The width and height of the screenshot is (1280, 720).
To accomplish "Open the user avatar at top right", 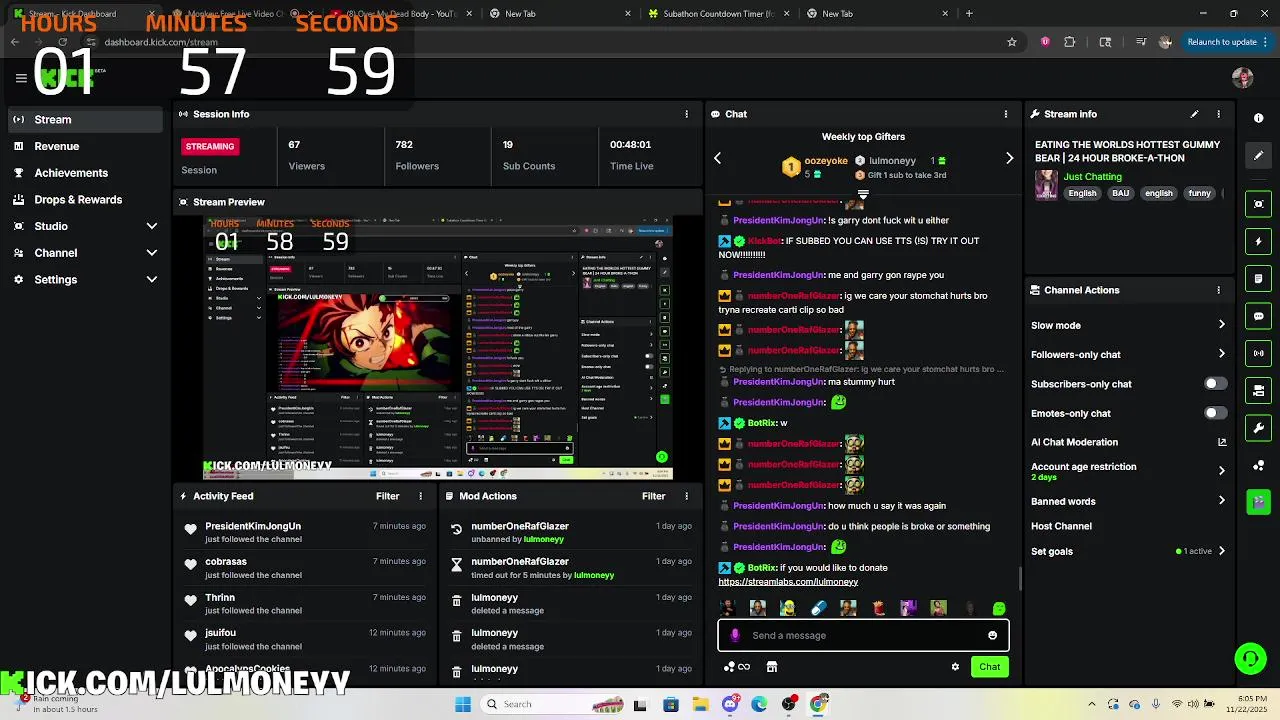I will [1243, 78].
